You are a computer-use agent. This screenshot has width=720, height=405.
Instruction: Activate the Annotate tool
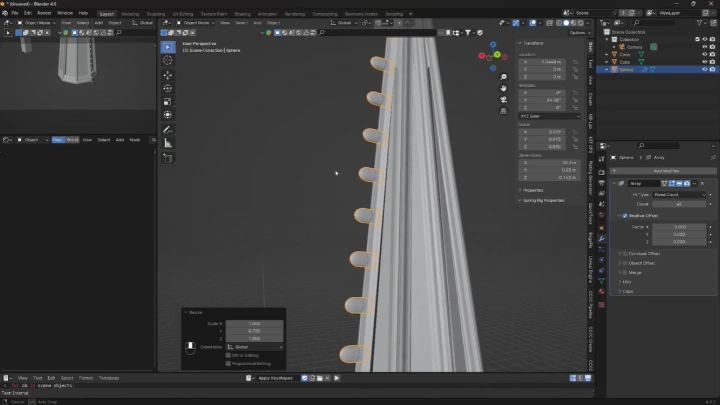[x=168, y=130]
